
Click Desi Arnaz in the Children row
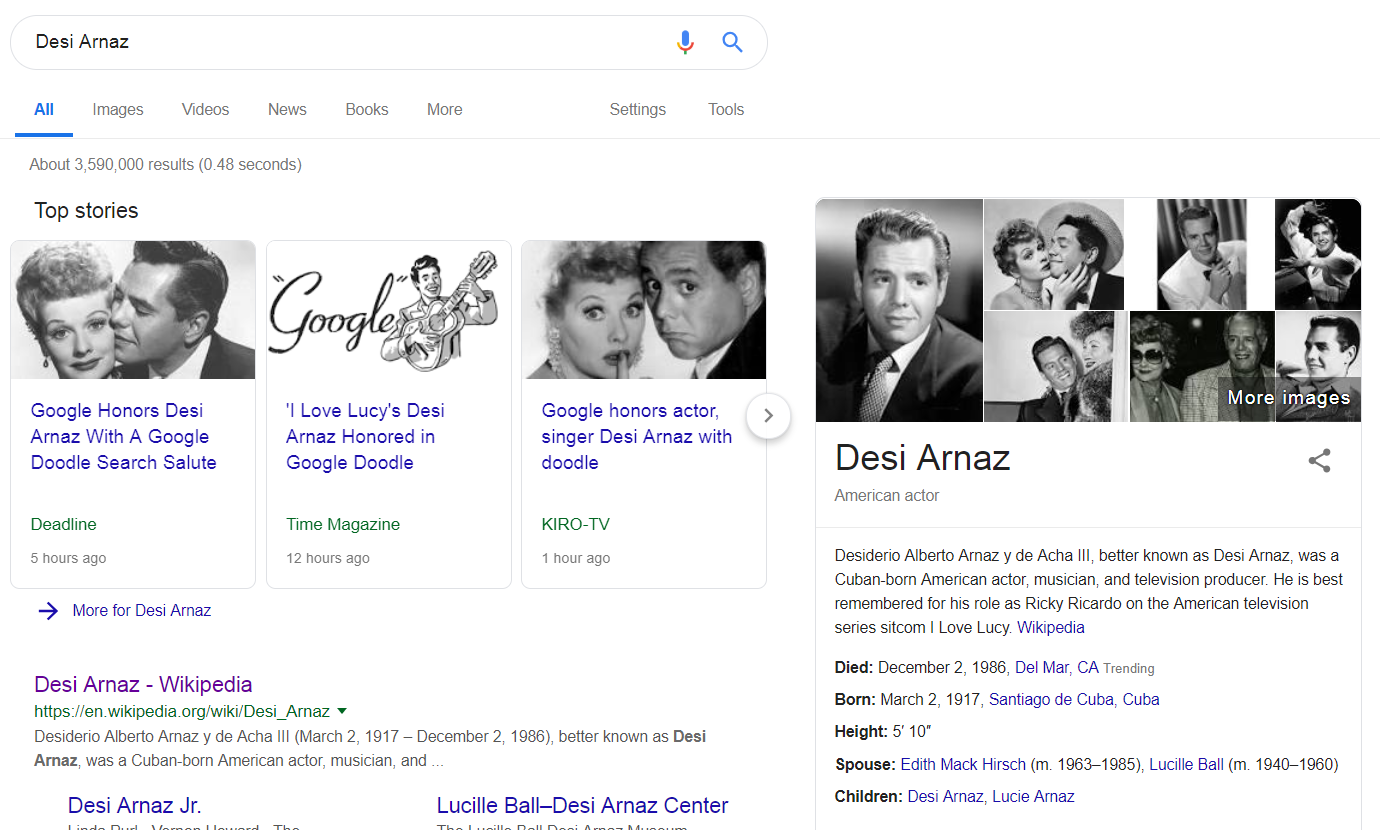pyautogui.click(x=946, y=796)
